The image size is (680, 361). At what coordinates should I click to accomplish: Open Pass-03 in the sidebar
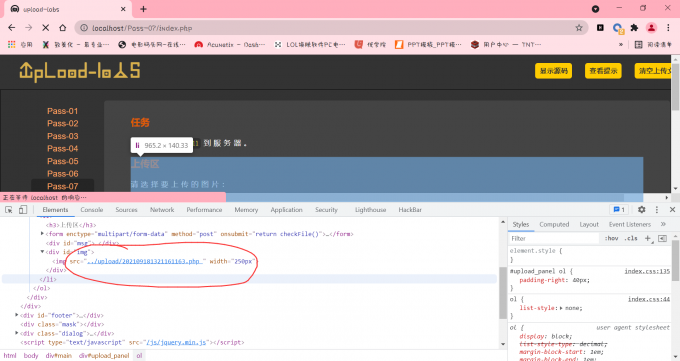(63, 136)
